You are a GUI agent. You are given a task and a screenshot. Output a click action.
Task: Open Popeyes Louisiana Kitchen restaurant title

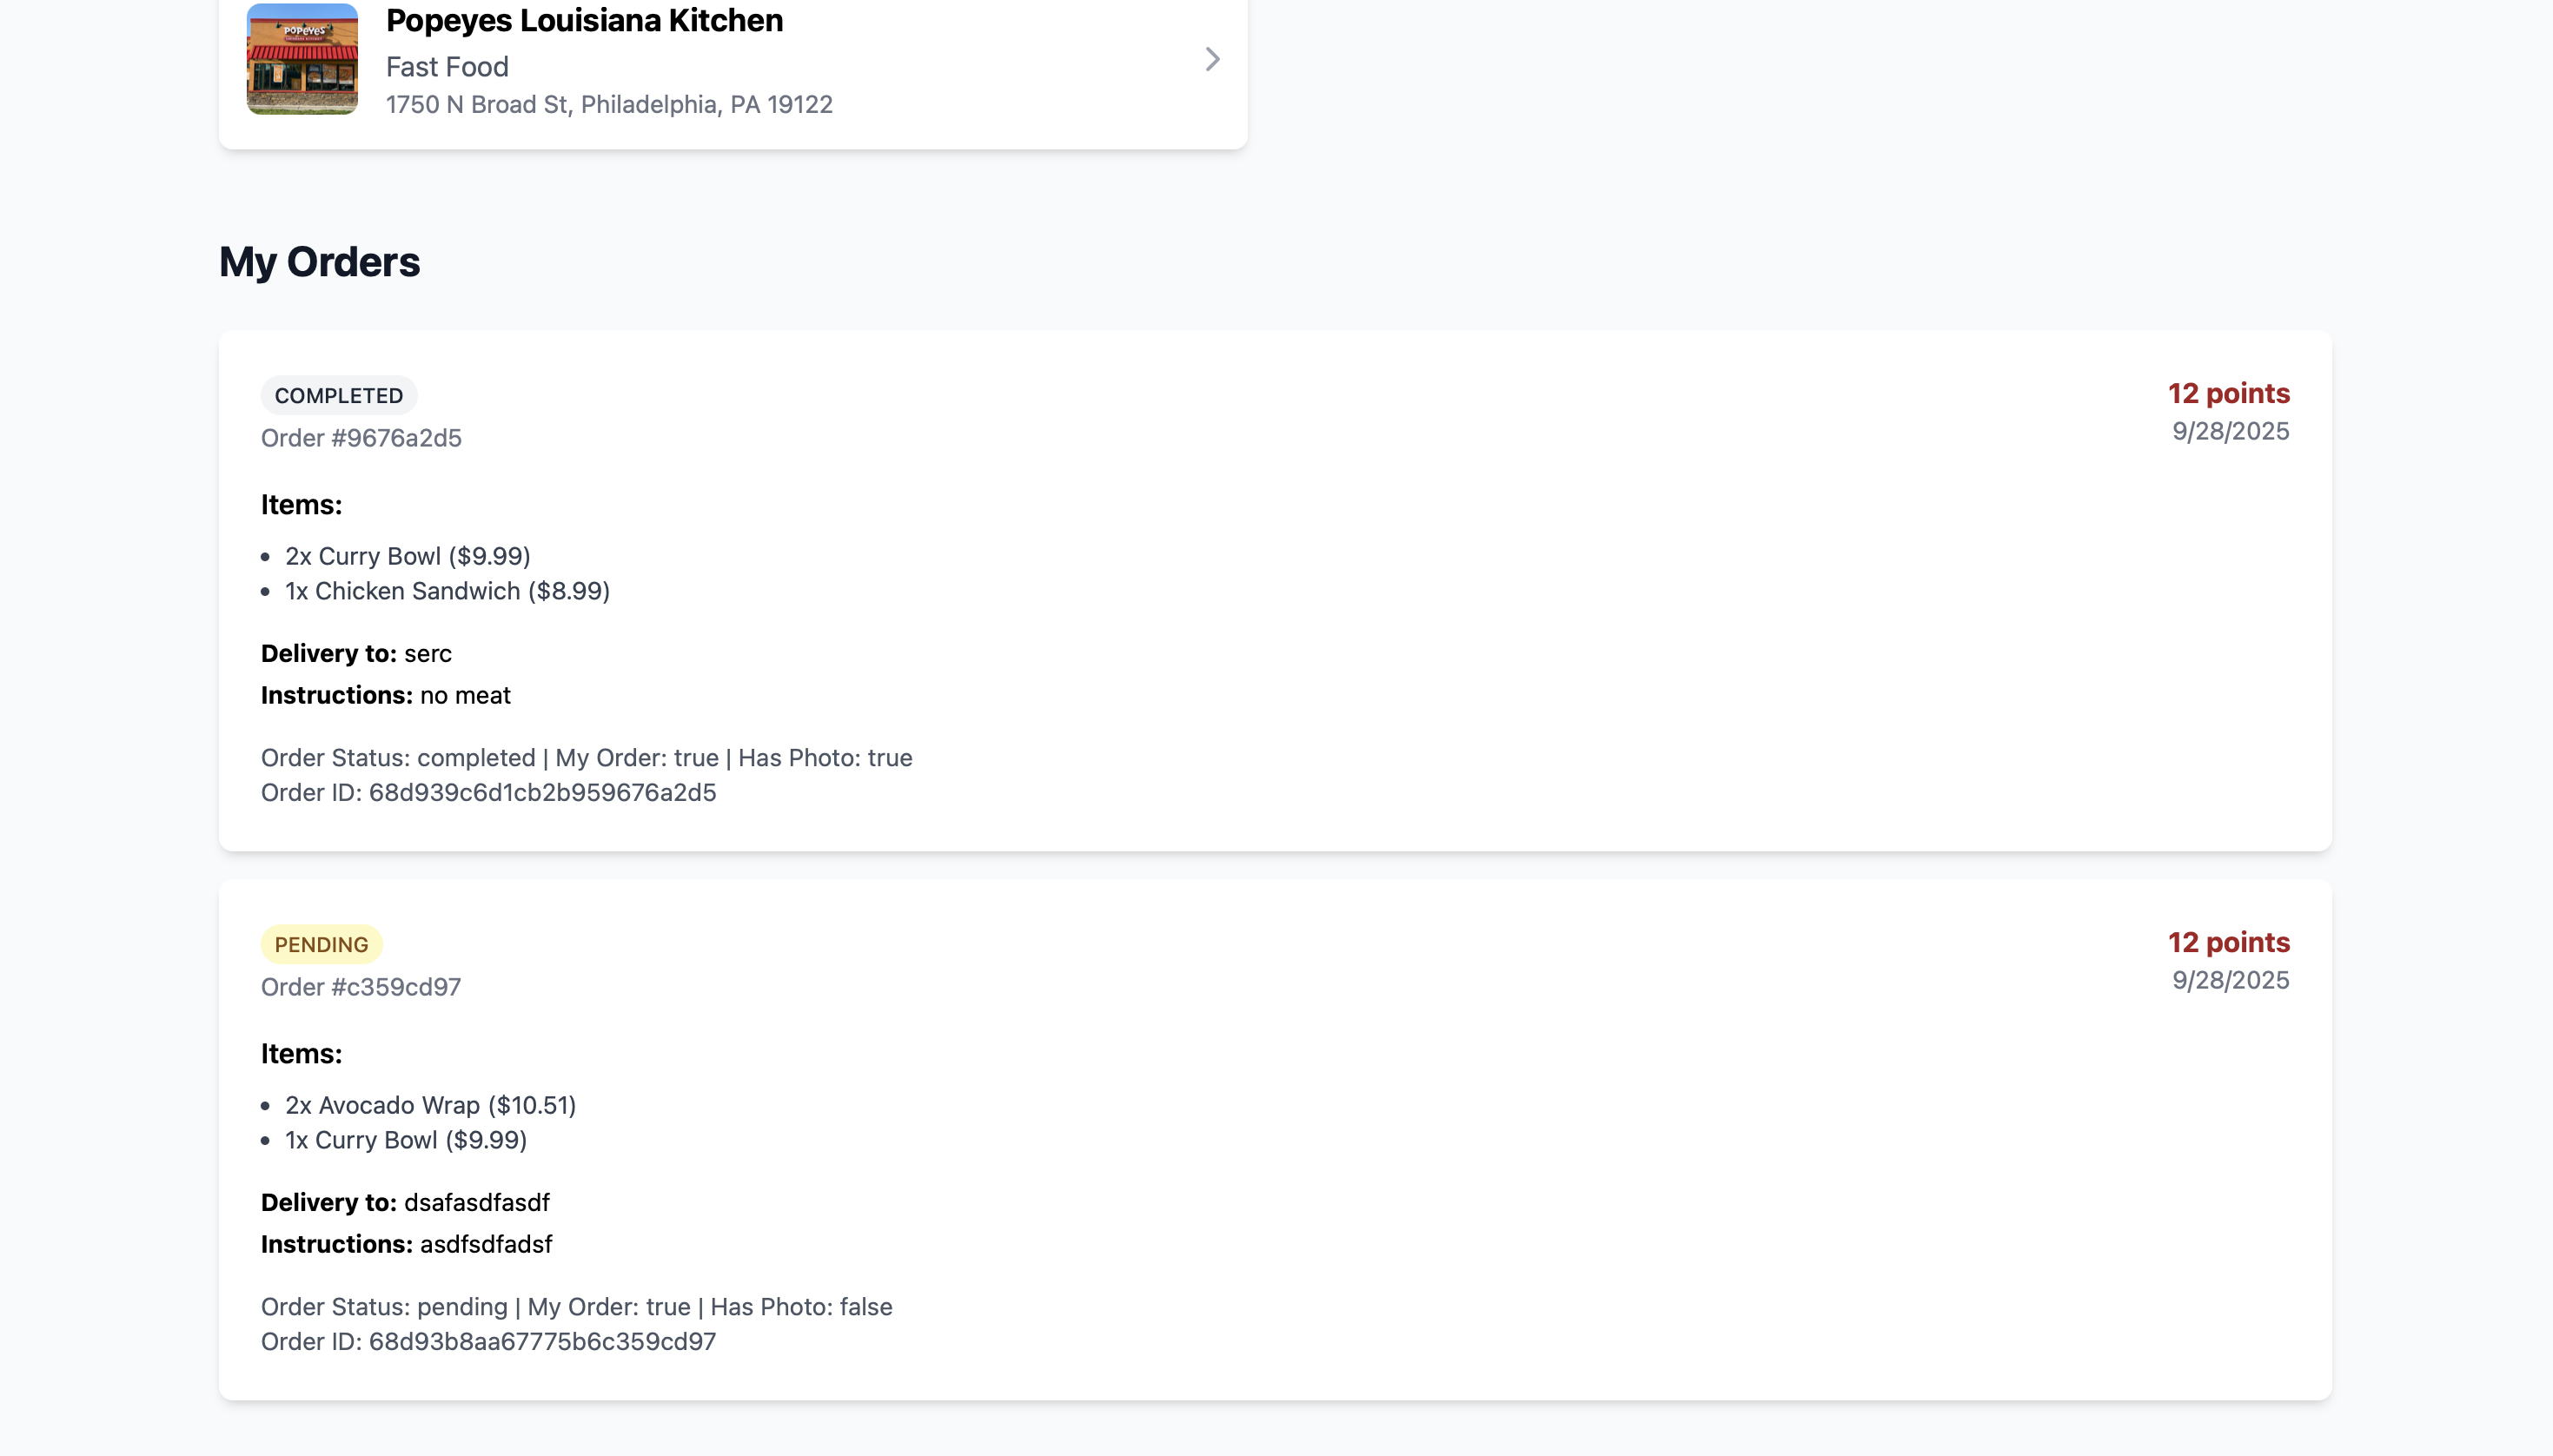(584, 20)
